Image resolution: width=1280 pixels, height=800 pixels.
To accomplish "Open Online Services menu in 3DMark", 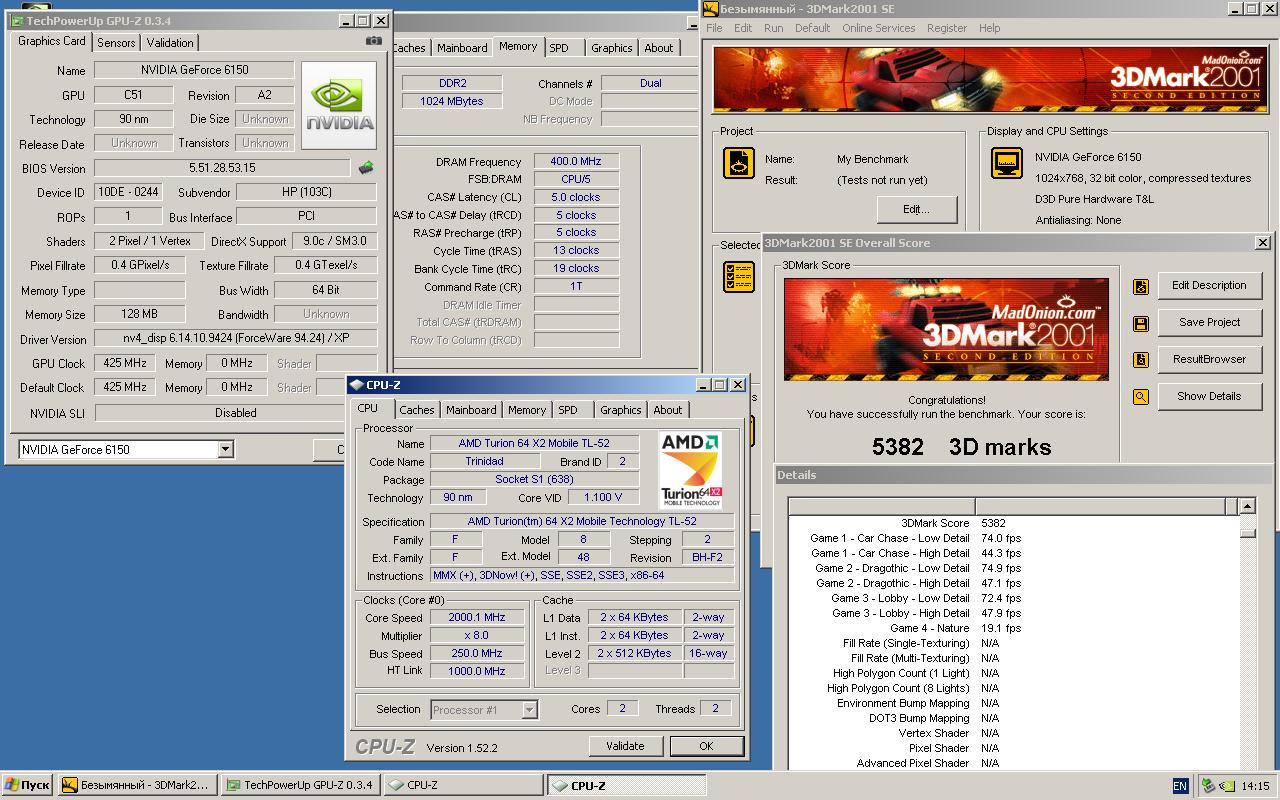I will [879, 28].
